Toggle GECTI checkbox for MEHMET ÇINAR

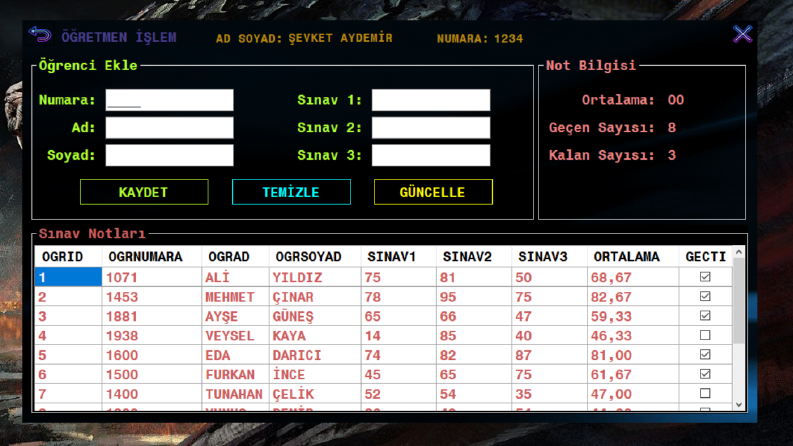pyautogui.click(x=705, y=296)
